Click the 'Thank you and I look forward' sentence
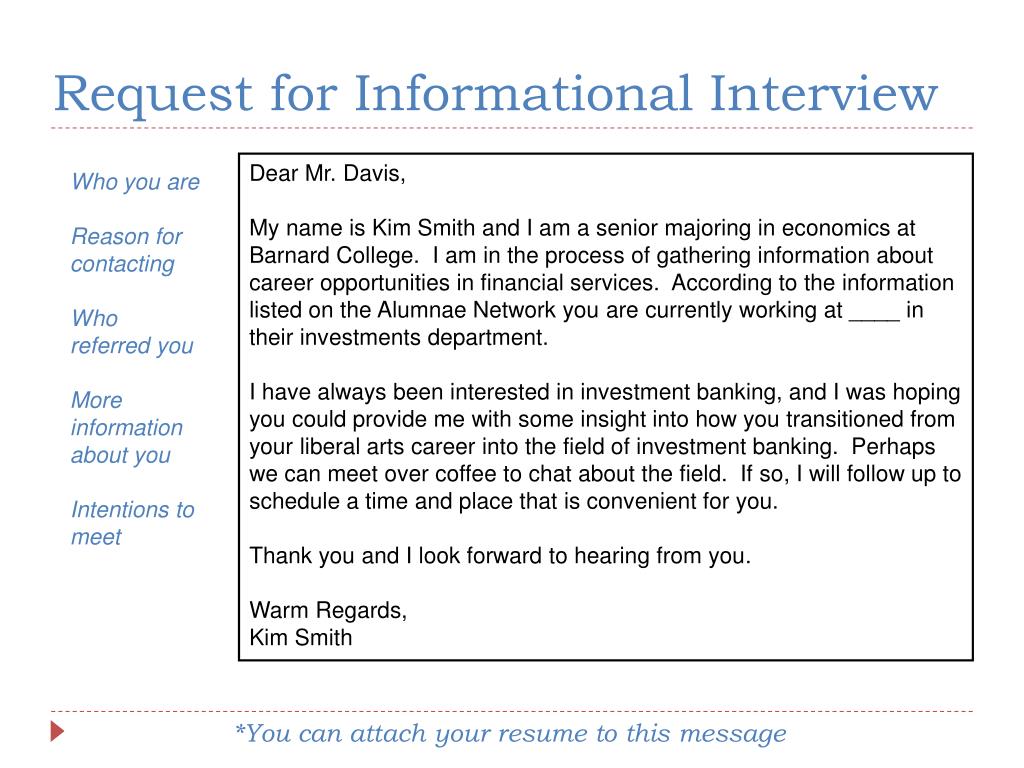Screen dimensions: 1024x768 pyautogui.click(x=500, y=556)
